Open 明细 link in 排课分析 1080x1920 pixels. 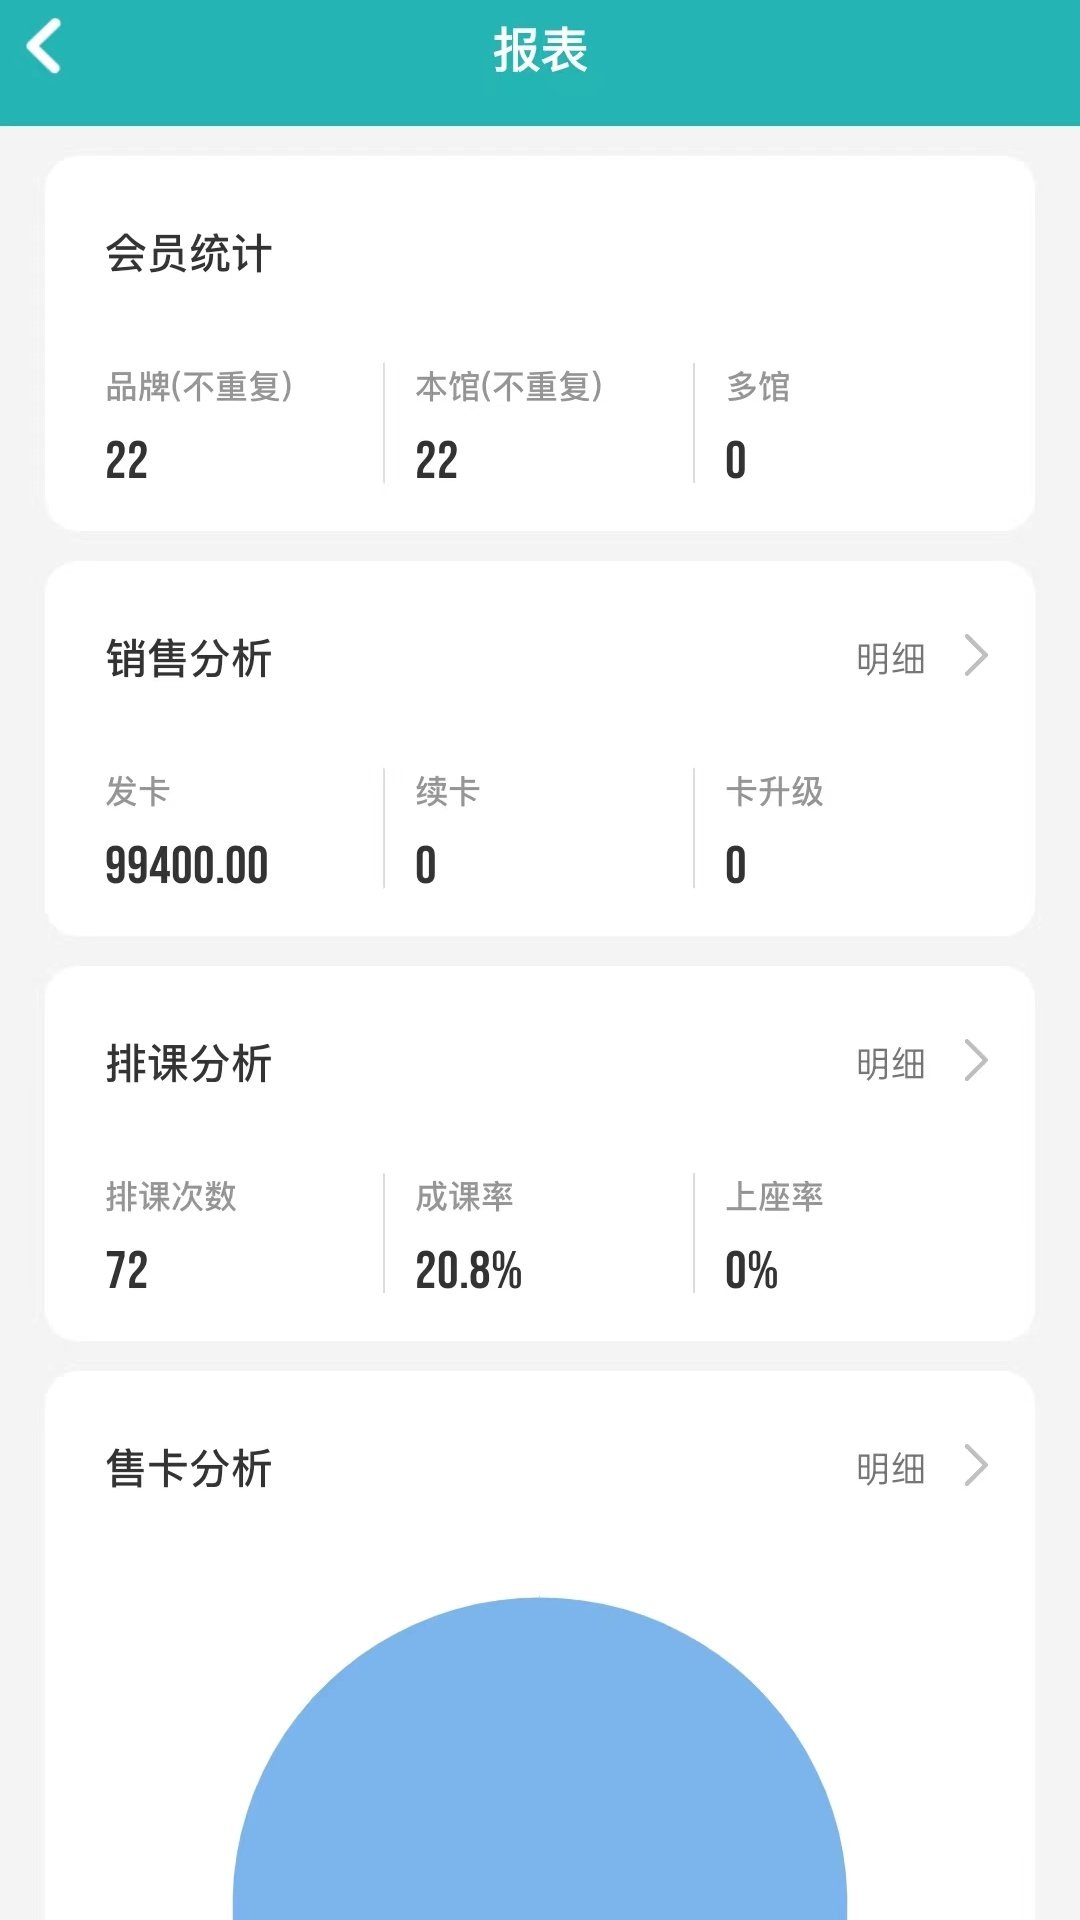click(890, 1064)
